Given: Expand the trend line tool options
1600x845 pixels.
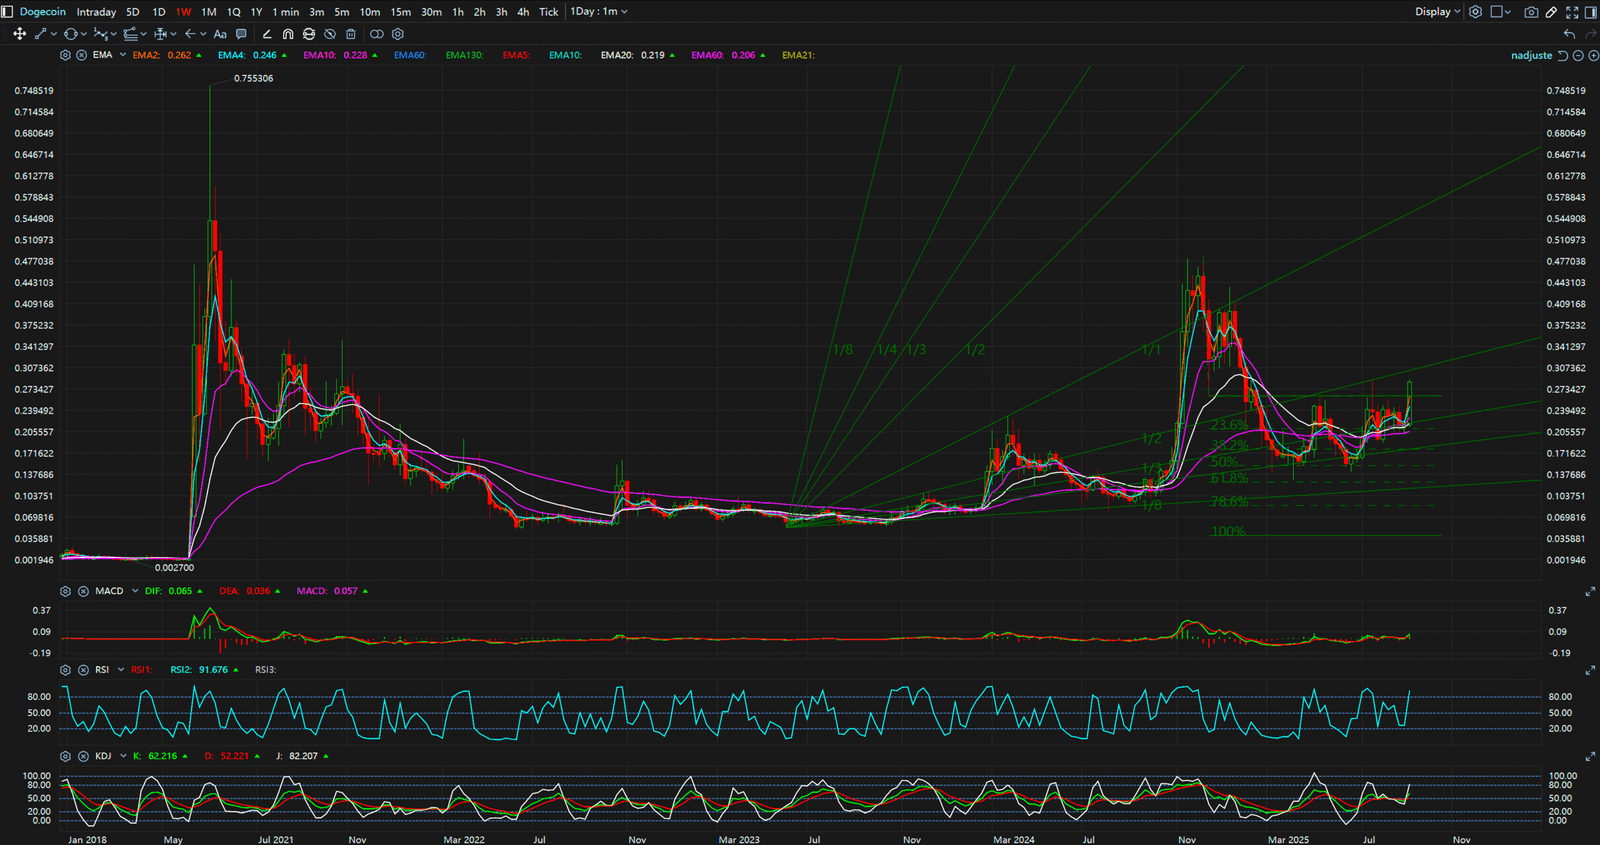Looking at the screenshot, I should pyautogui.click(x=53, y=34).
